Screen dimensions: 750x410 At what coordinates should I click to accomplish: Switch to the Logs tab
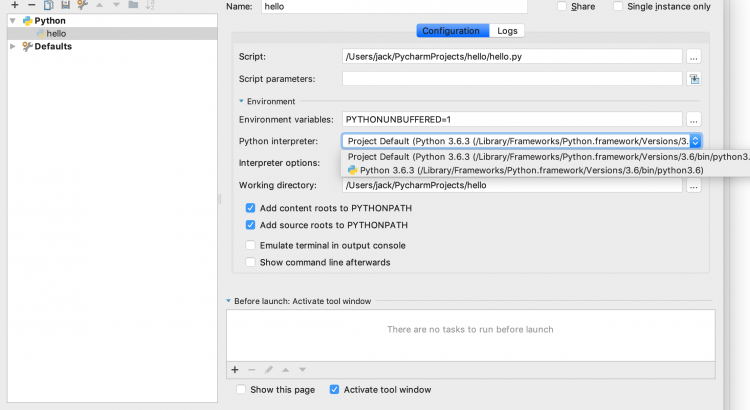point(508,31)
